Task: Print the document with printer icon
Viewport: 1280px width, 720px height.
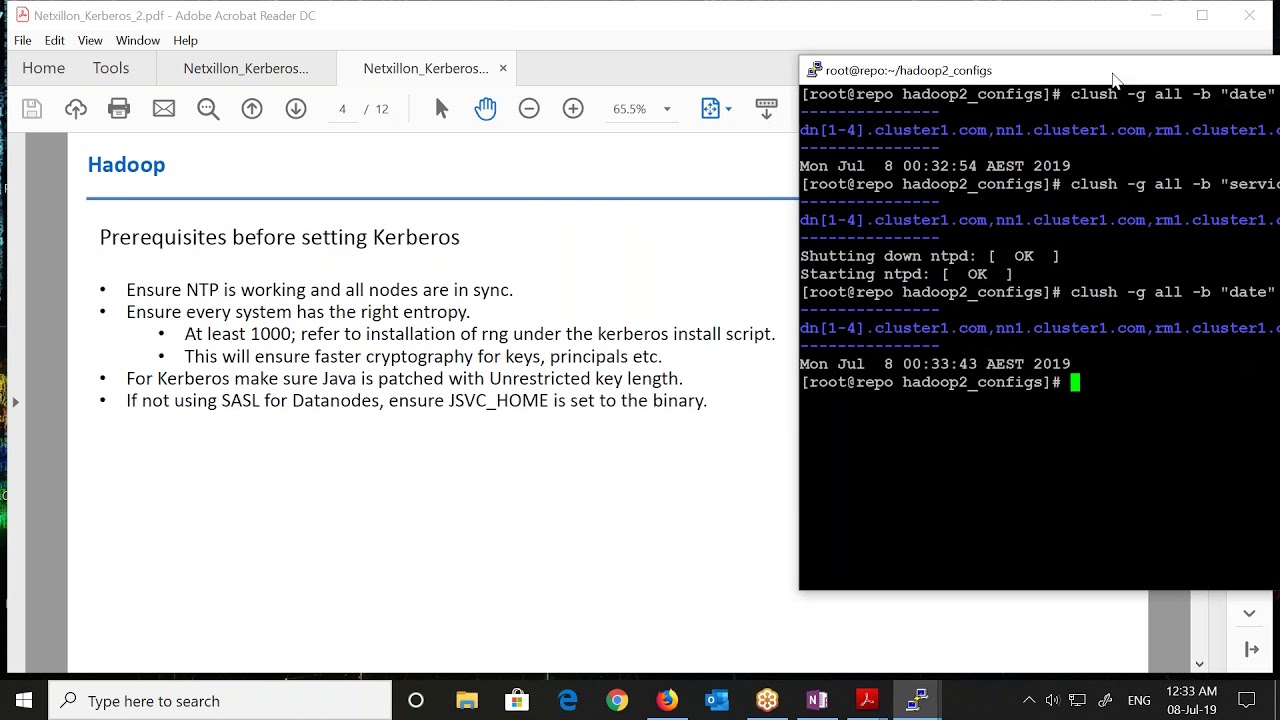Action: pyautogui.click(x=119, y=109)
